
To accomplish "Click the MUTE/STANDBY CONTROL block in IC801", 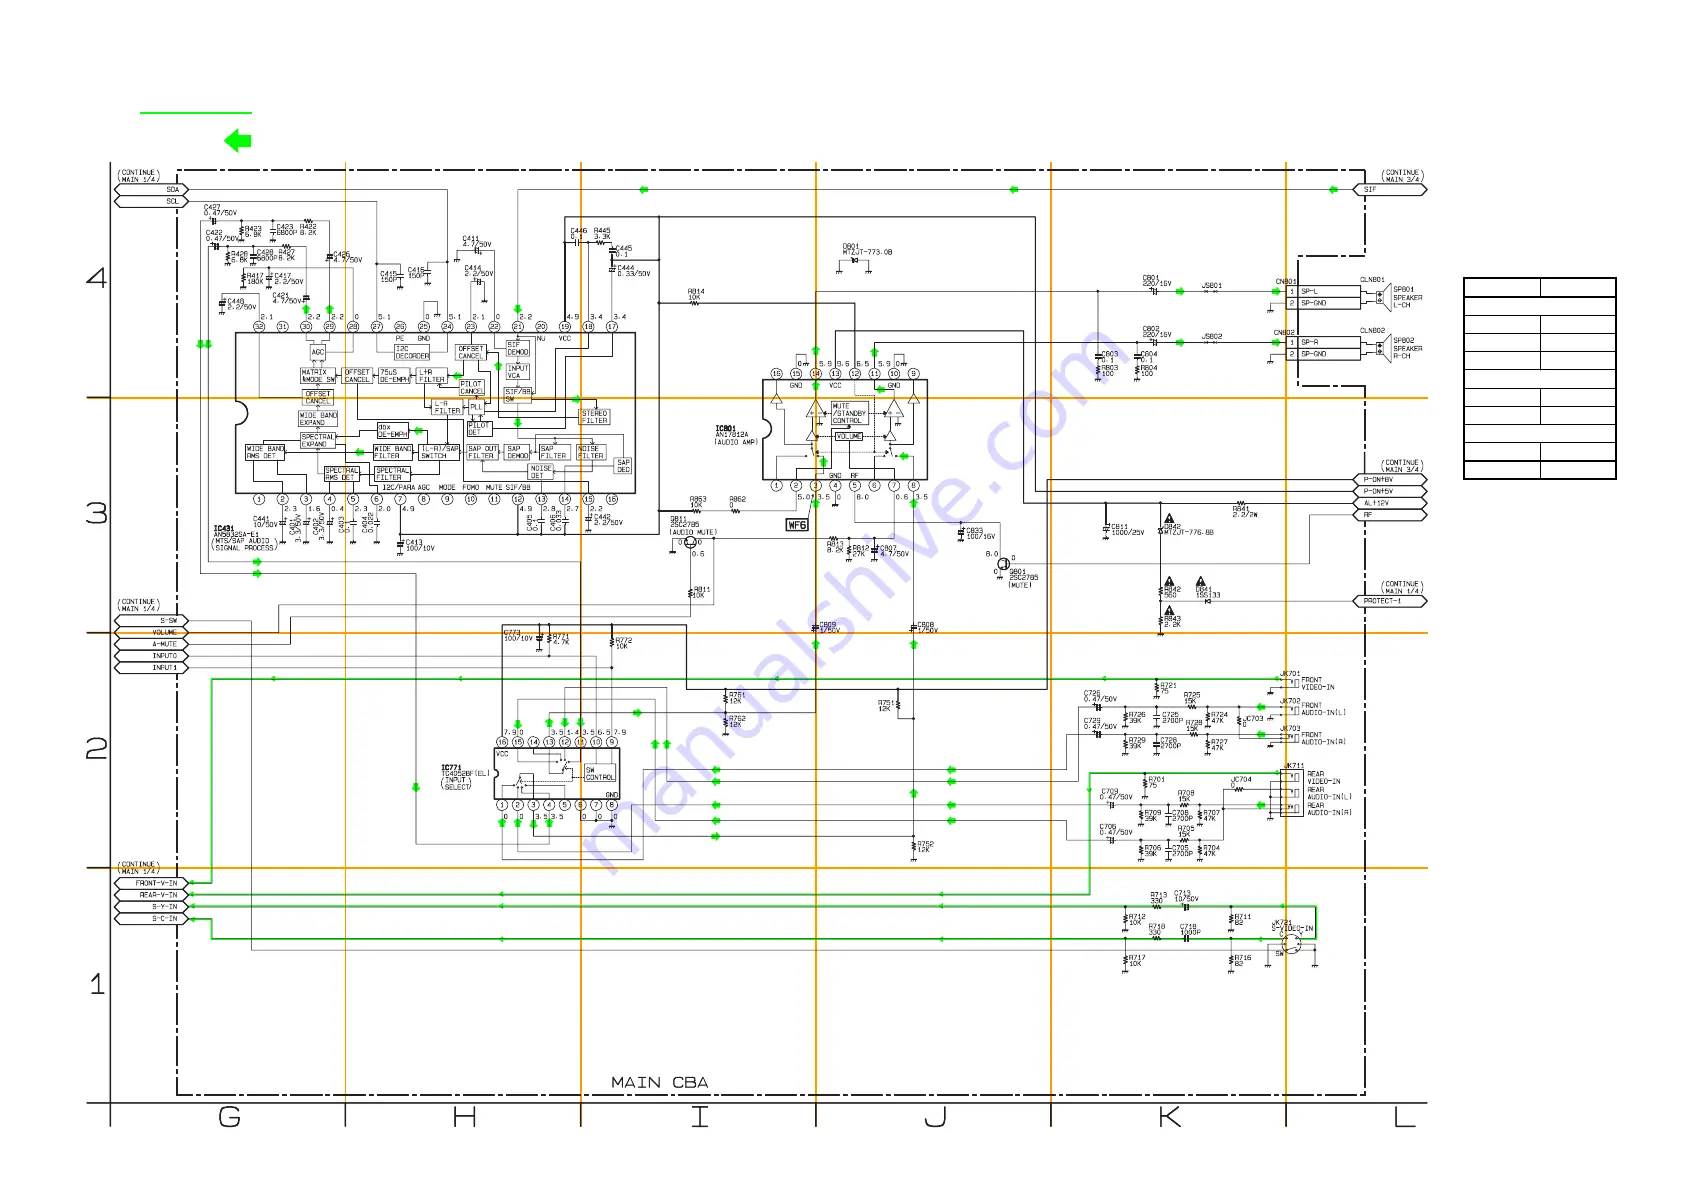I will tap(849, 413).
